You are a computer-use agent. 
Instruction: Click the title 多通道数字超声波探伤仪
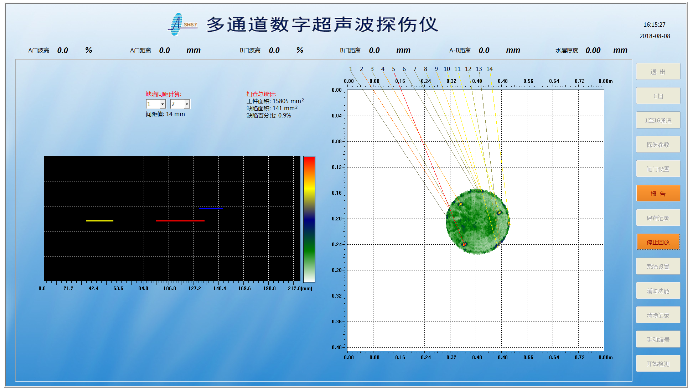323,25
